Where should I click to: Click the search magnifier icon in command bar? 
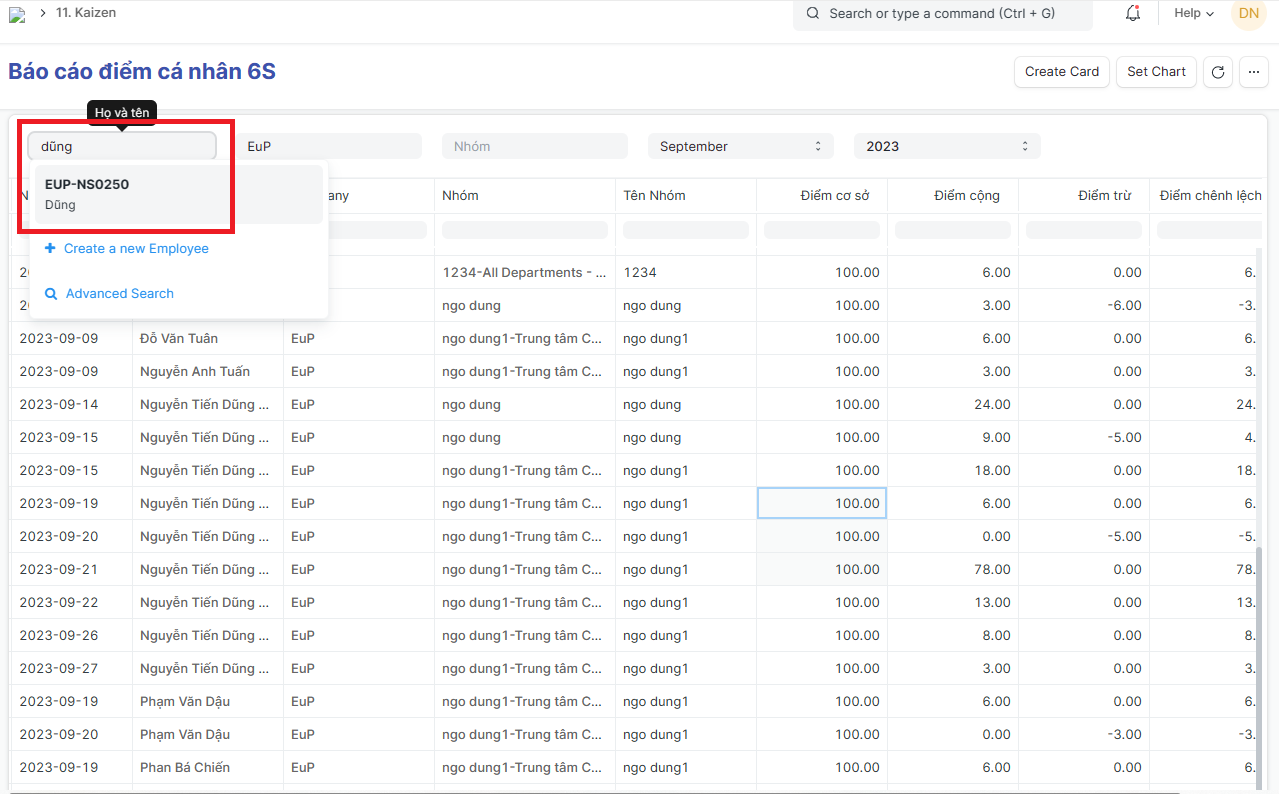pyautogui.click(x=812, y=14)
